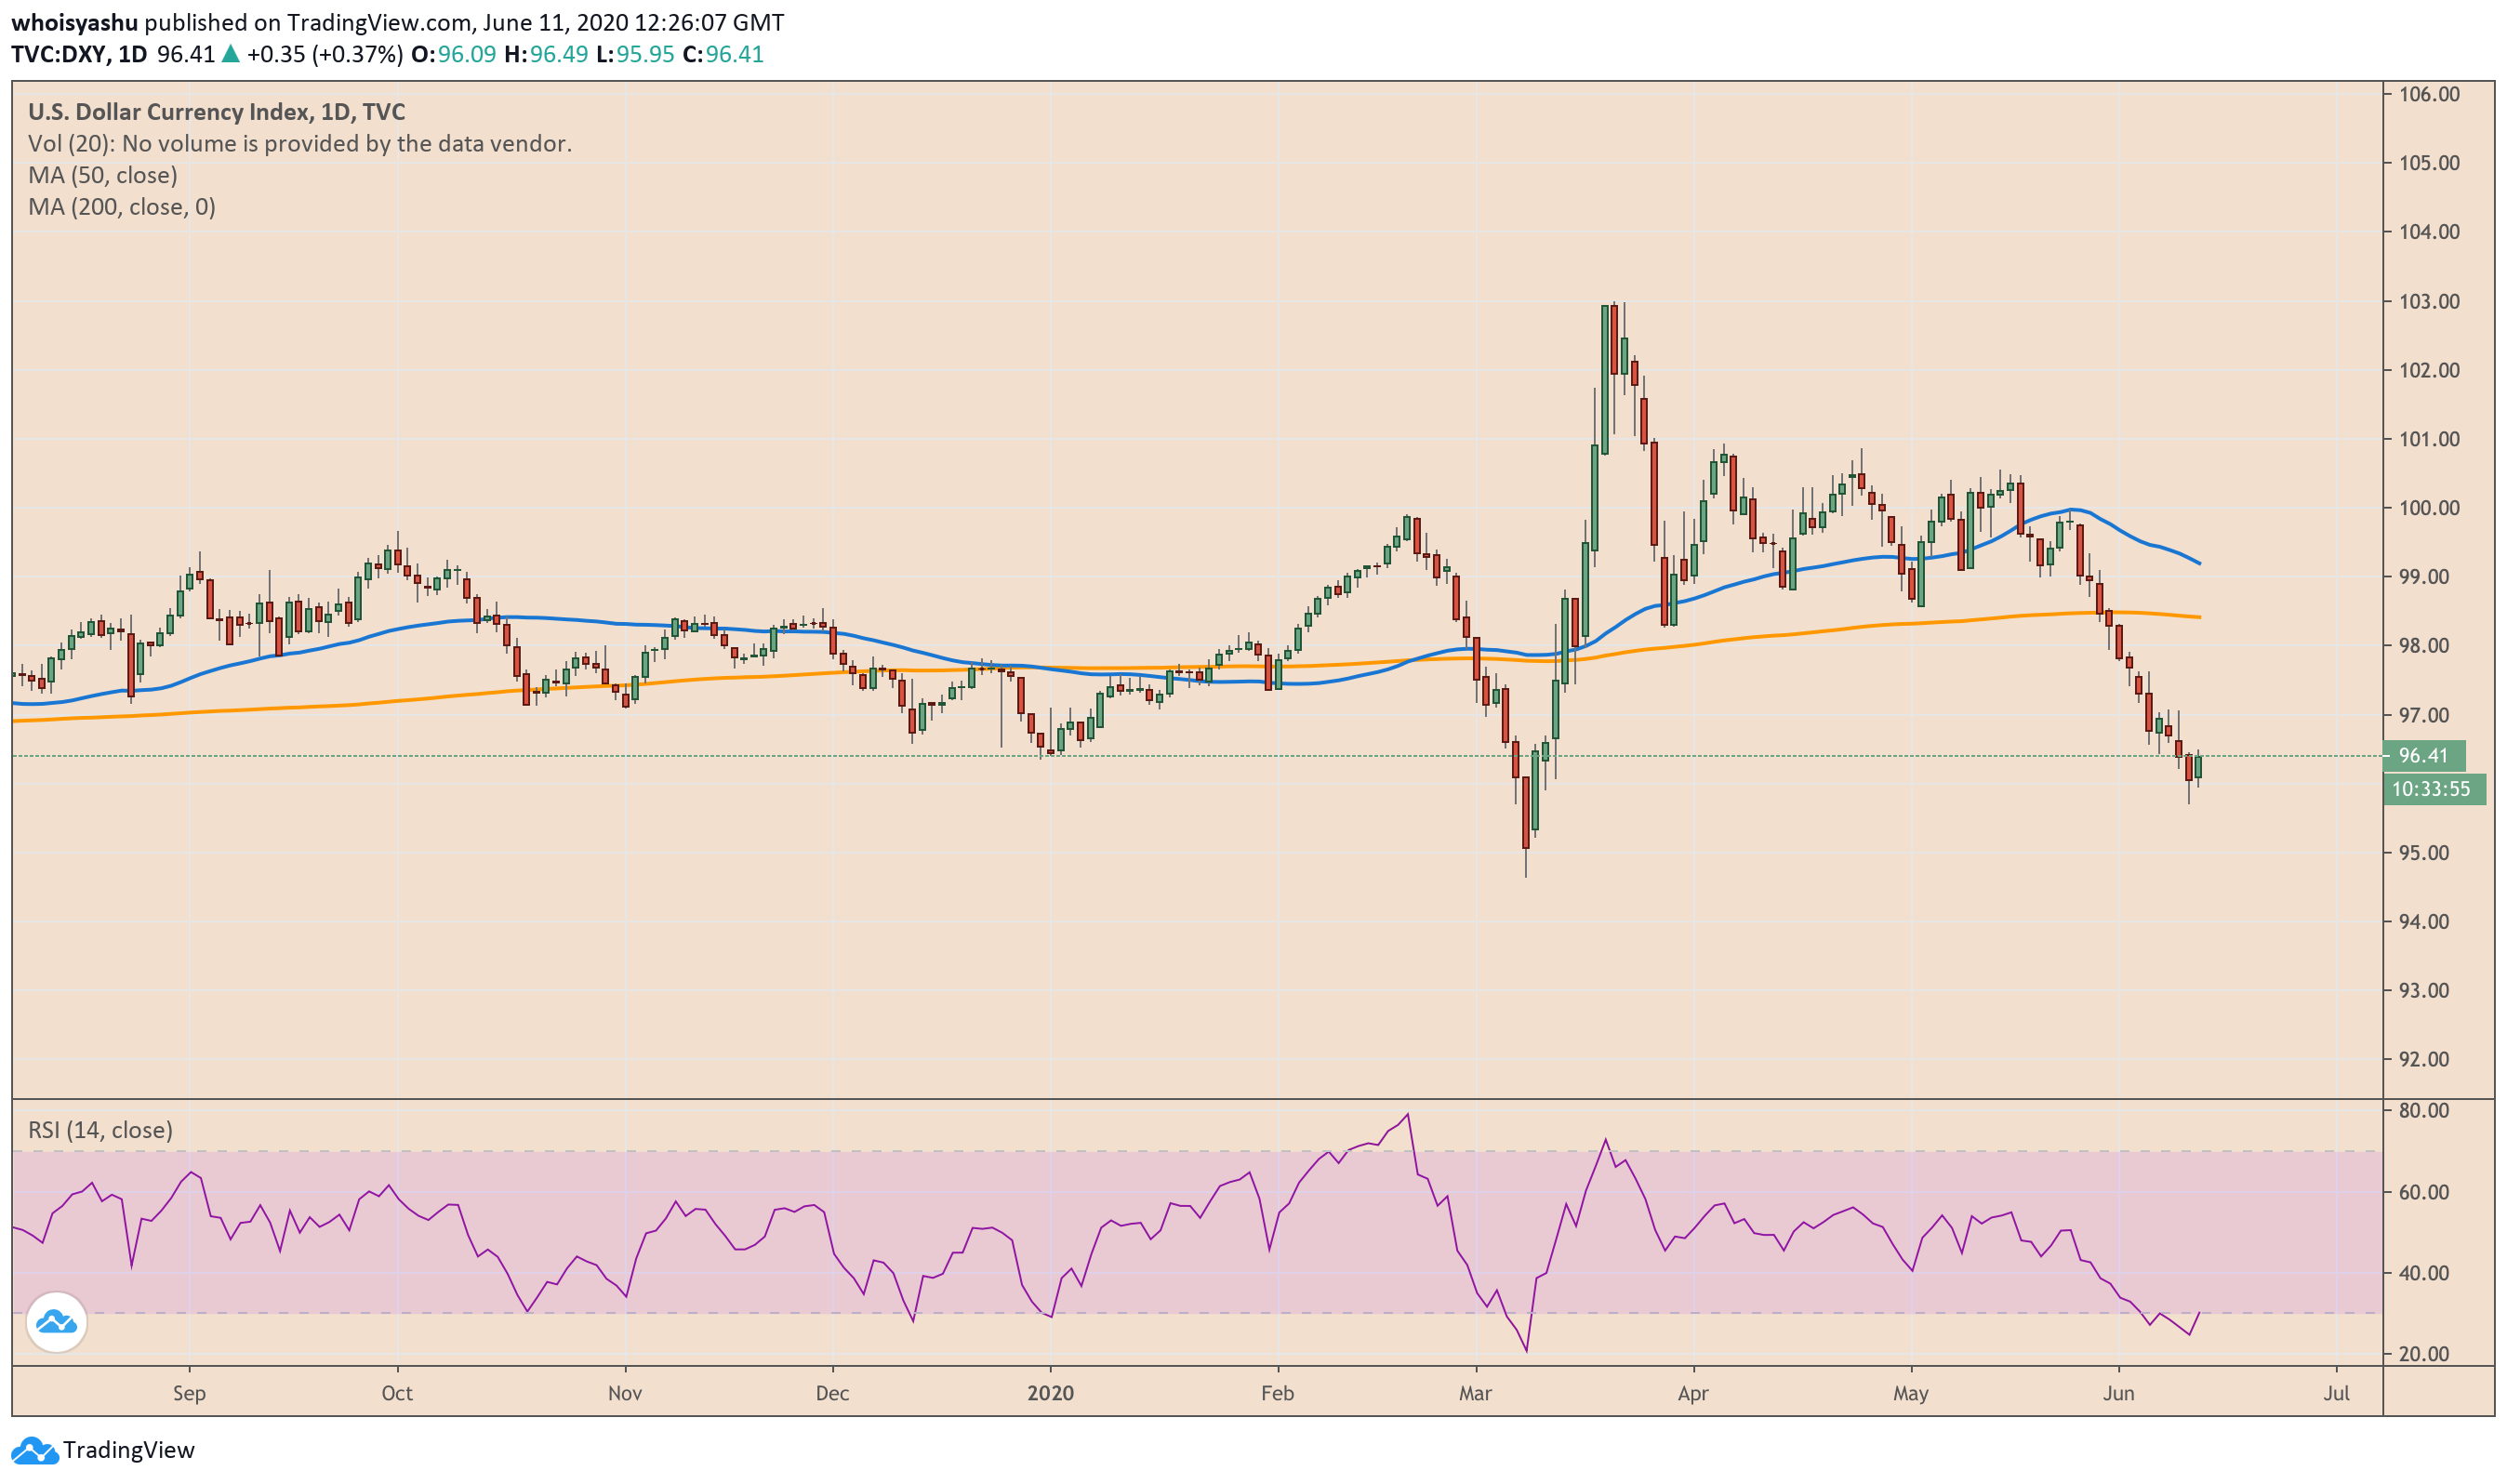This screenshot has height=1484, width=2507.
Task: Click the TradingView logo at bottom left
Action: coord(102,1450)
